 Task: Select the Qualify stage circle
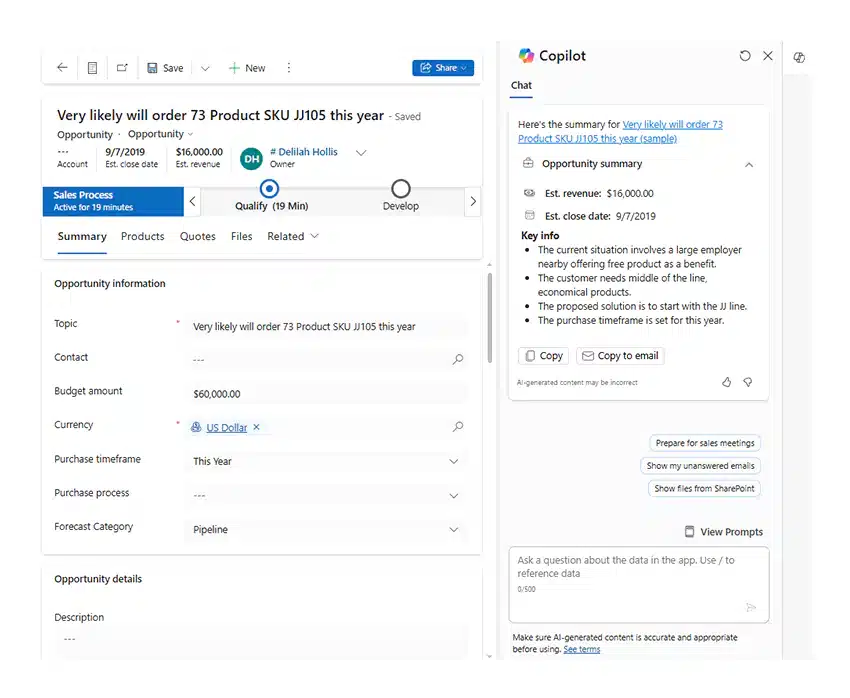click(x=269, y=189)
